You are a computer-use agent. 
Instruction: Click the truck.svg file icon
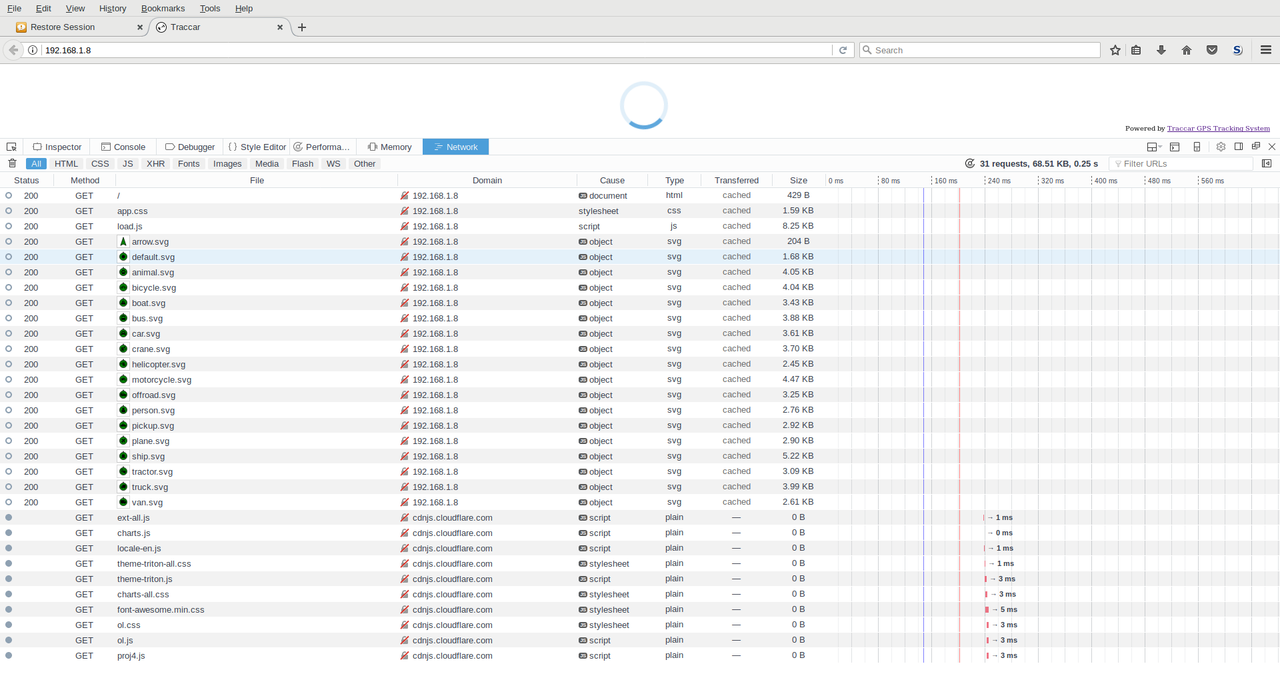tap(124, 487)
